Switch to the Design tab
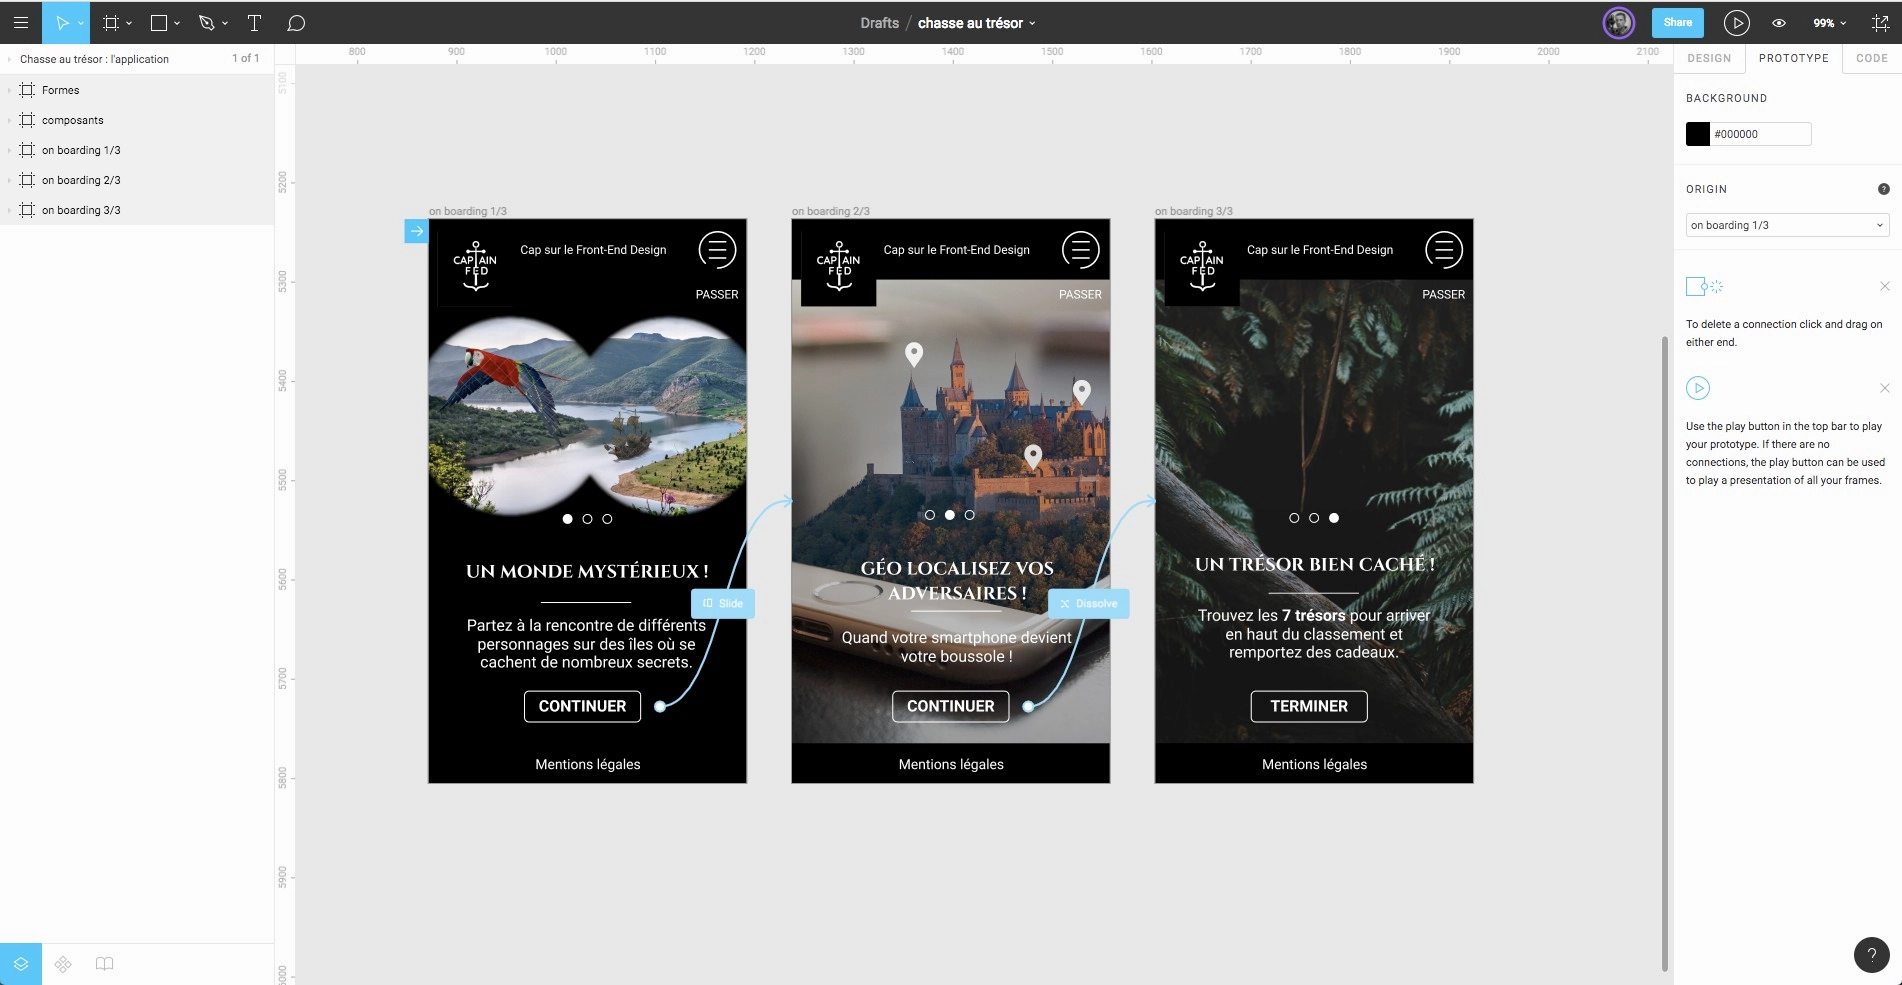This screenshot has height=985, width=1902. point(1709,58)
